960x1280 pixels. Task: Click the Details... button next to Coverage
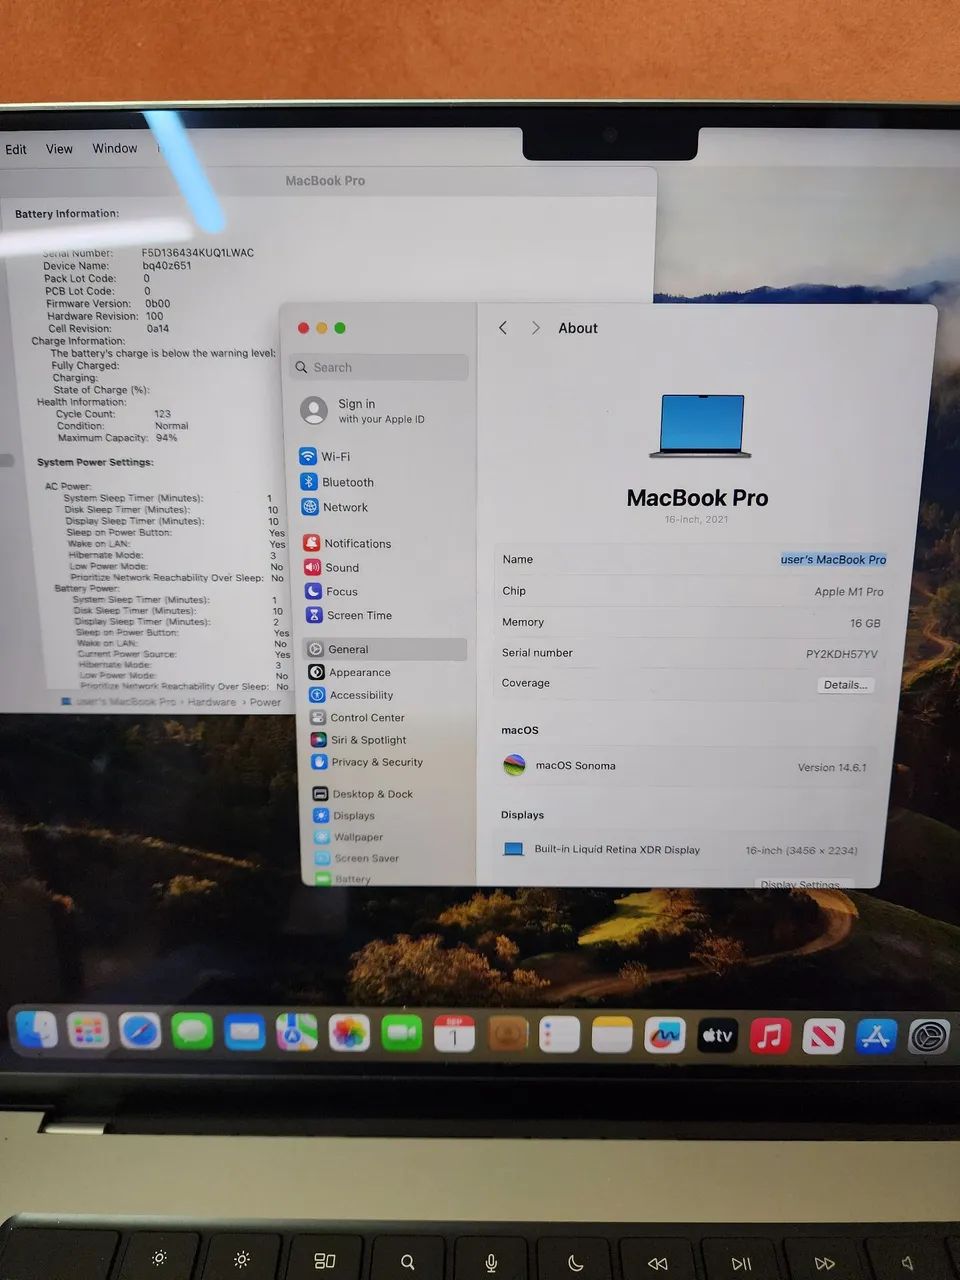[x=845, y=685]
